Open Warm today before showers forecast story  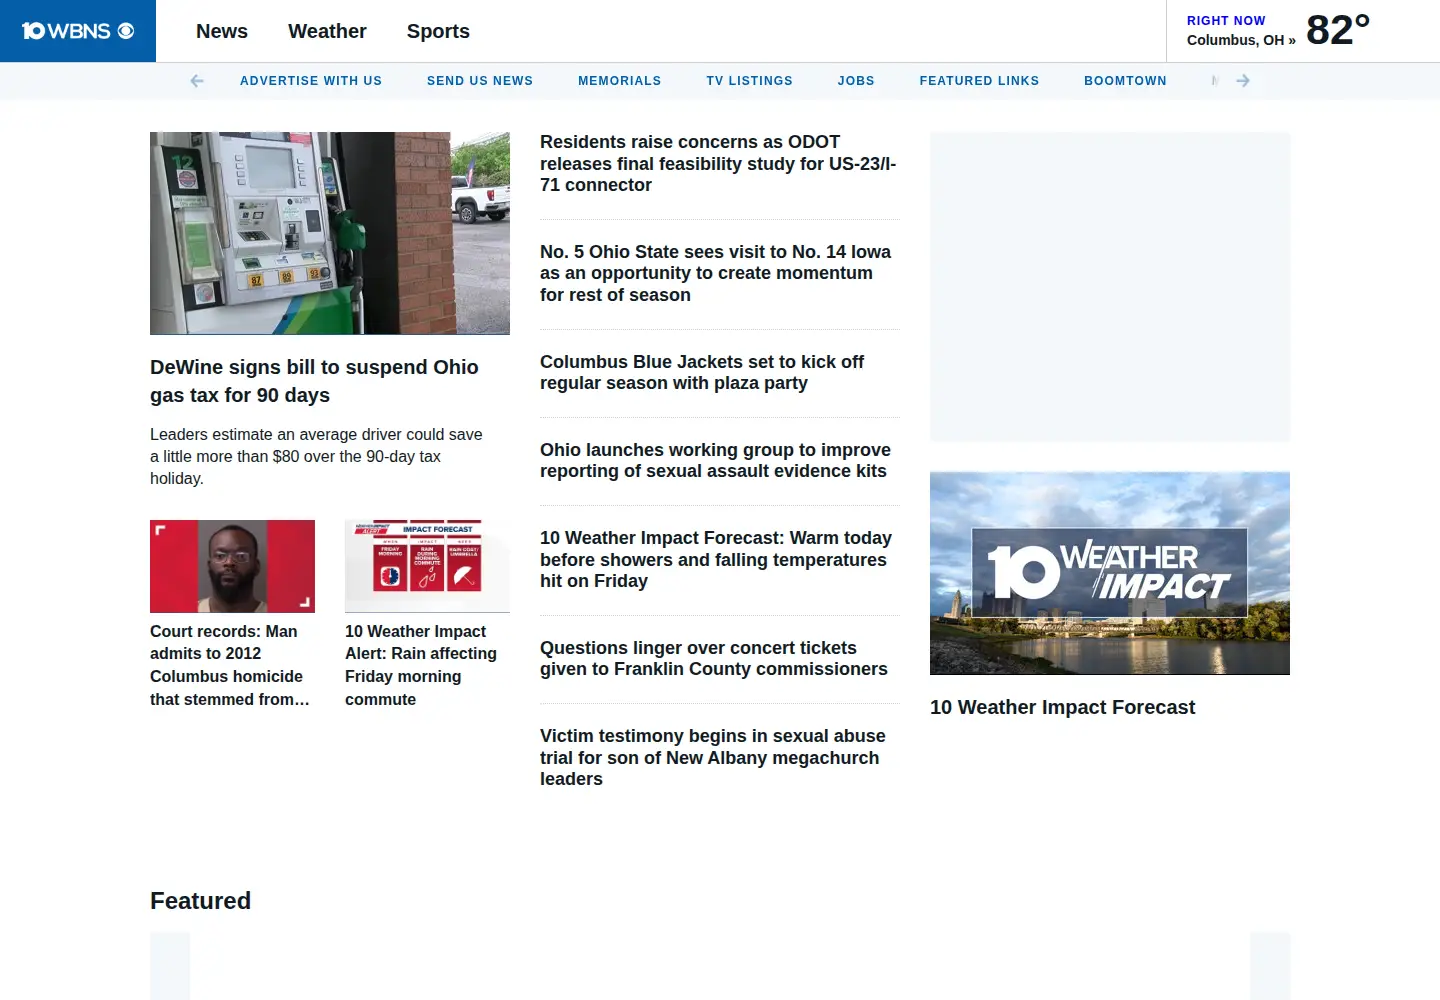click(x=716, y=559)
